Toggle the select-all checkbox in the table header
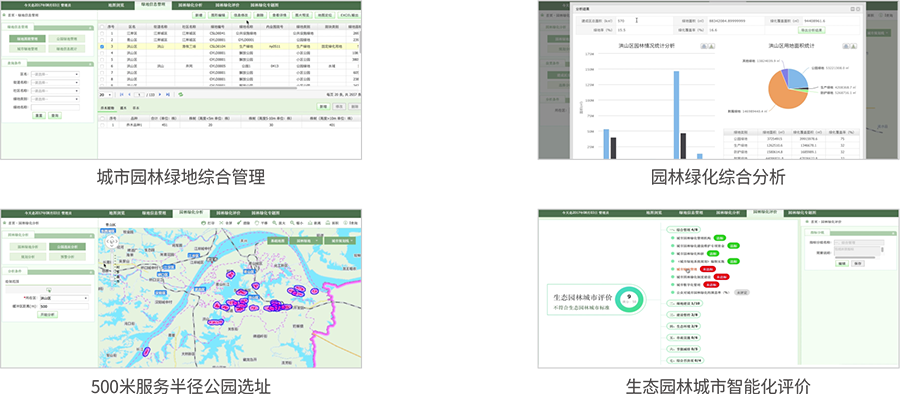900x394 pixels. [102, 26]
